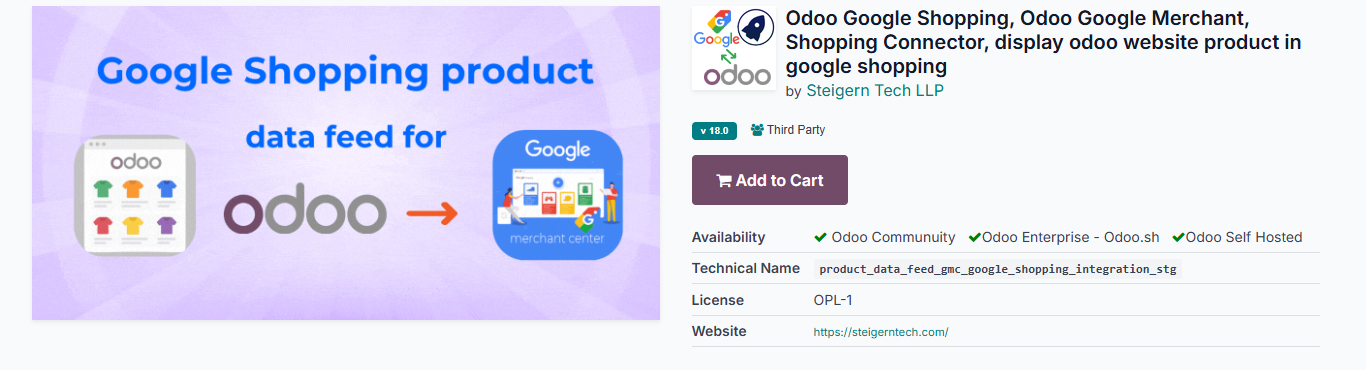The image size is (1366, 370).
Task: Click the Google Shopping product banner image
Action: [x=346, y=163]
